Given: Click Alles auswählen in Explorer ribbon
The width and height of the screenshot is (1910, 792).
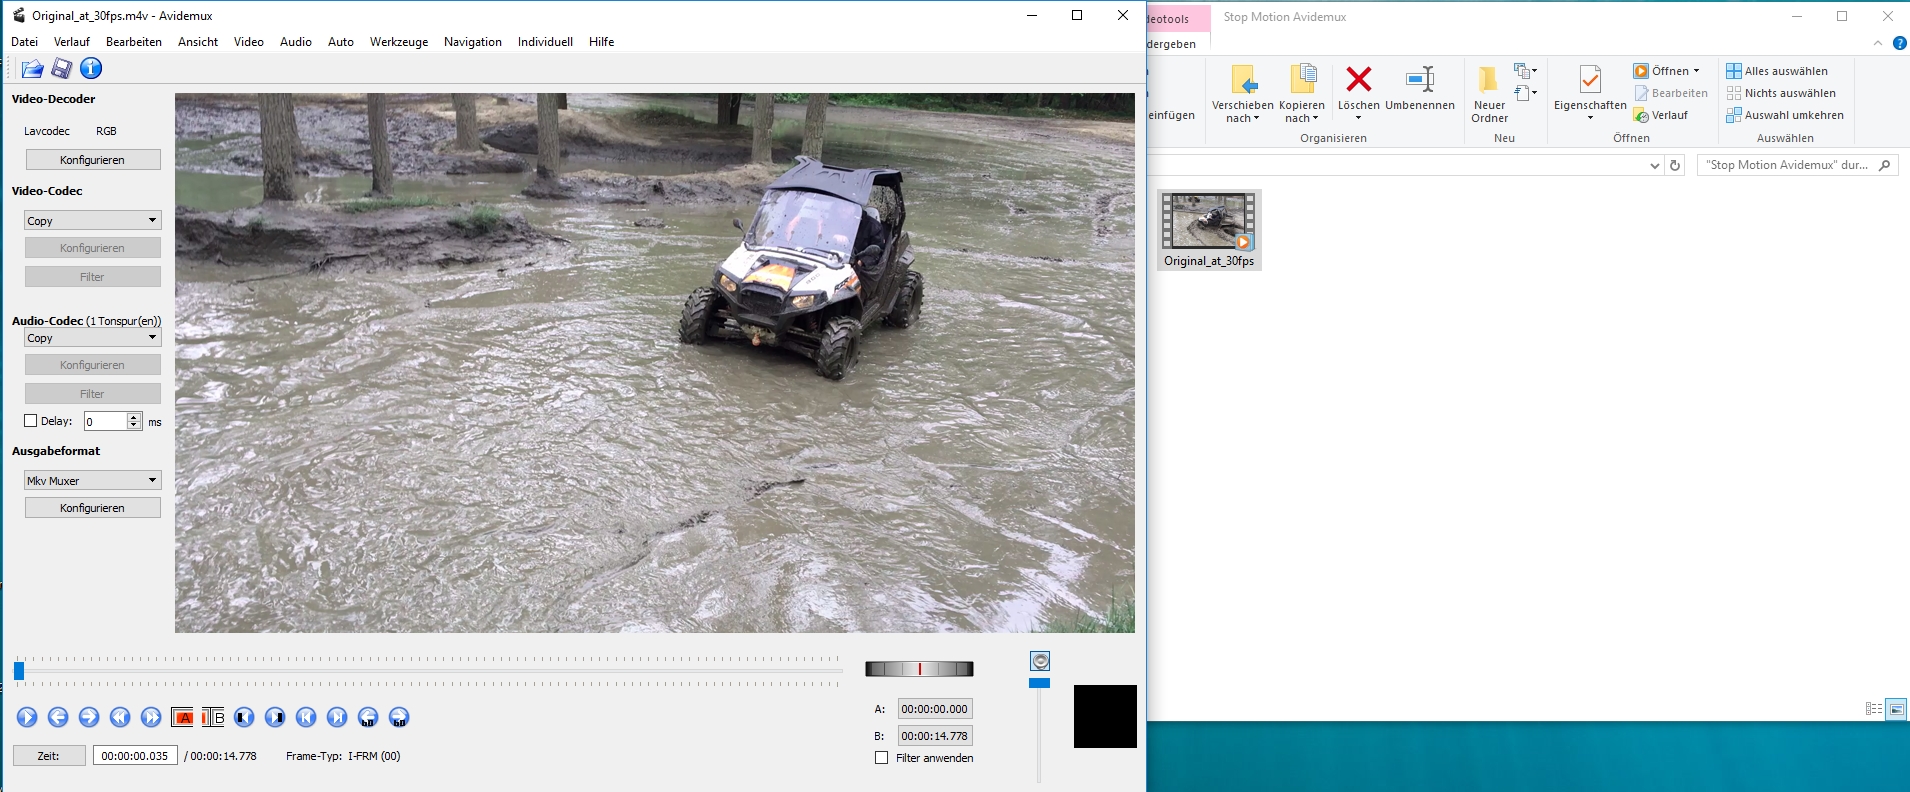Looking at the screenshot, I should 1785,71.
